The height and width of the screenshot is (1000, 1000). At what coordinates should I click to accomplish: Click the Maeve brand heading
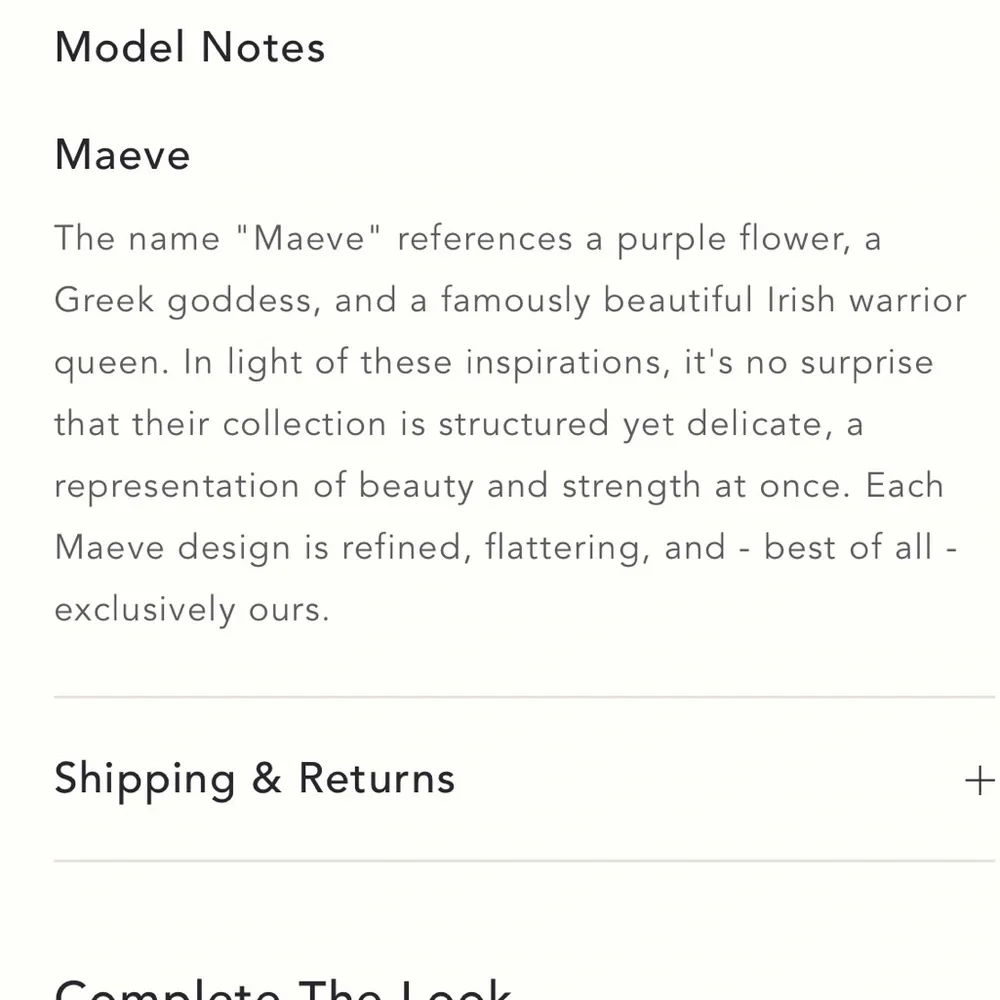122,154
